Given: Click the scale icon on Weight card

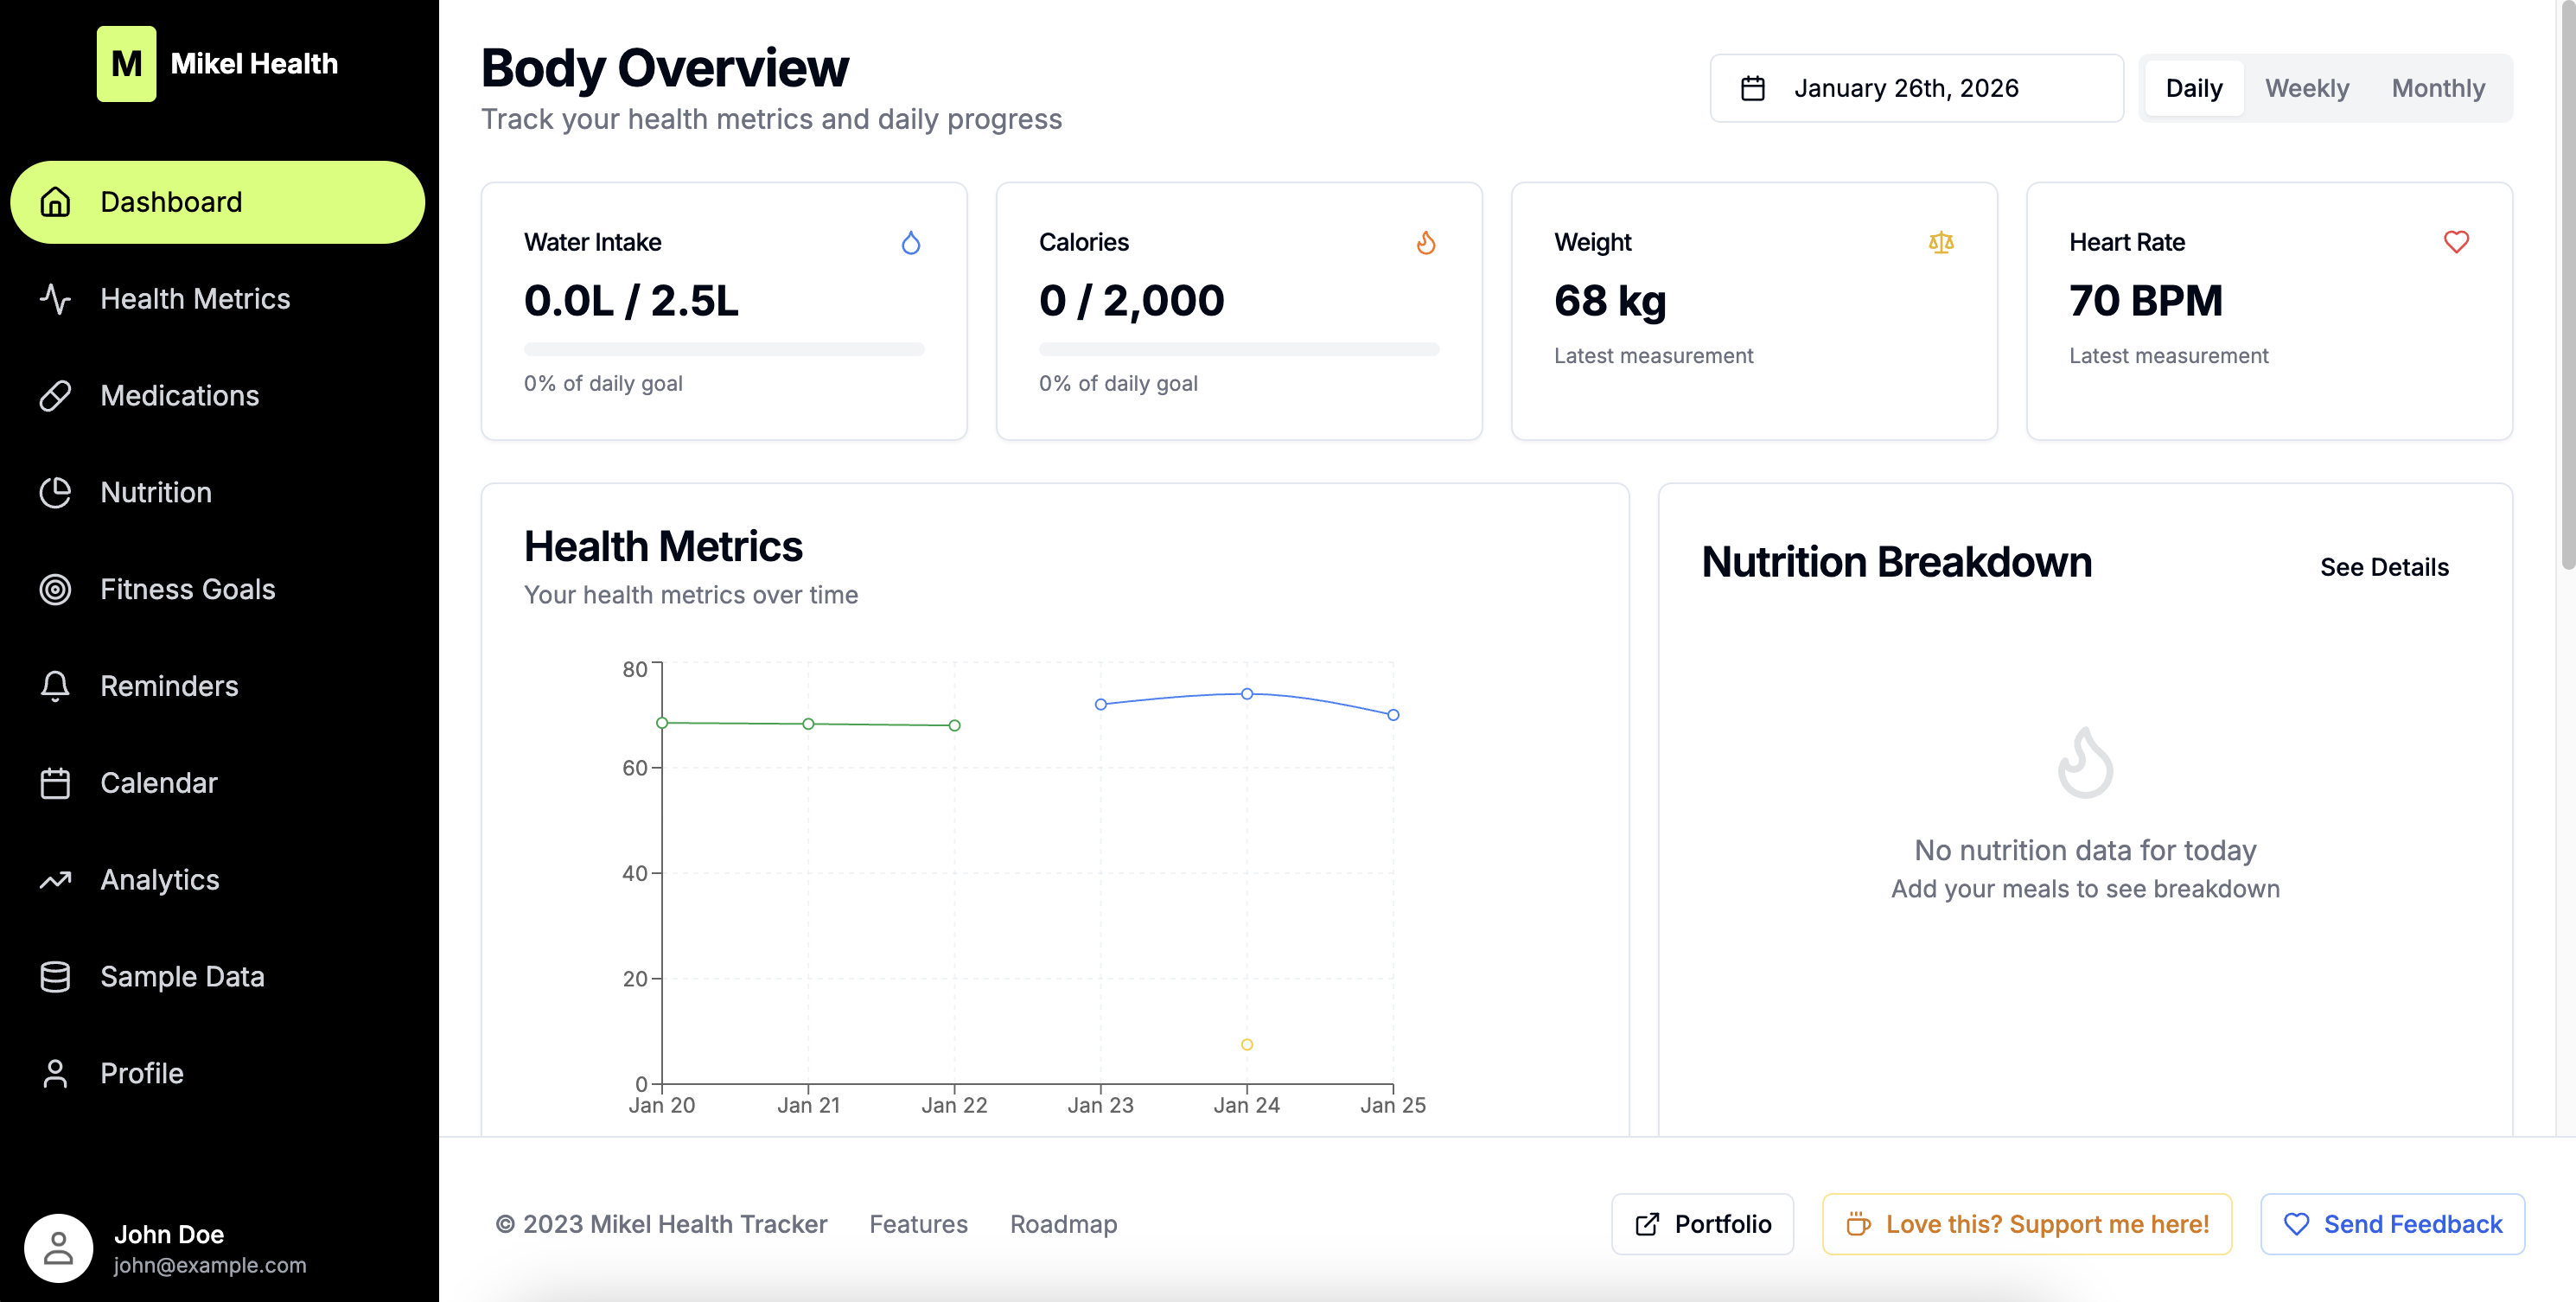Looking at the screenshot, I should pyautogui.click(x=1941, y=242).
